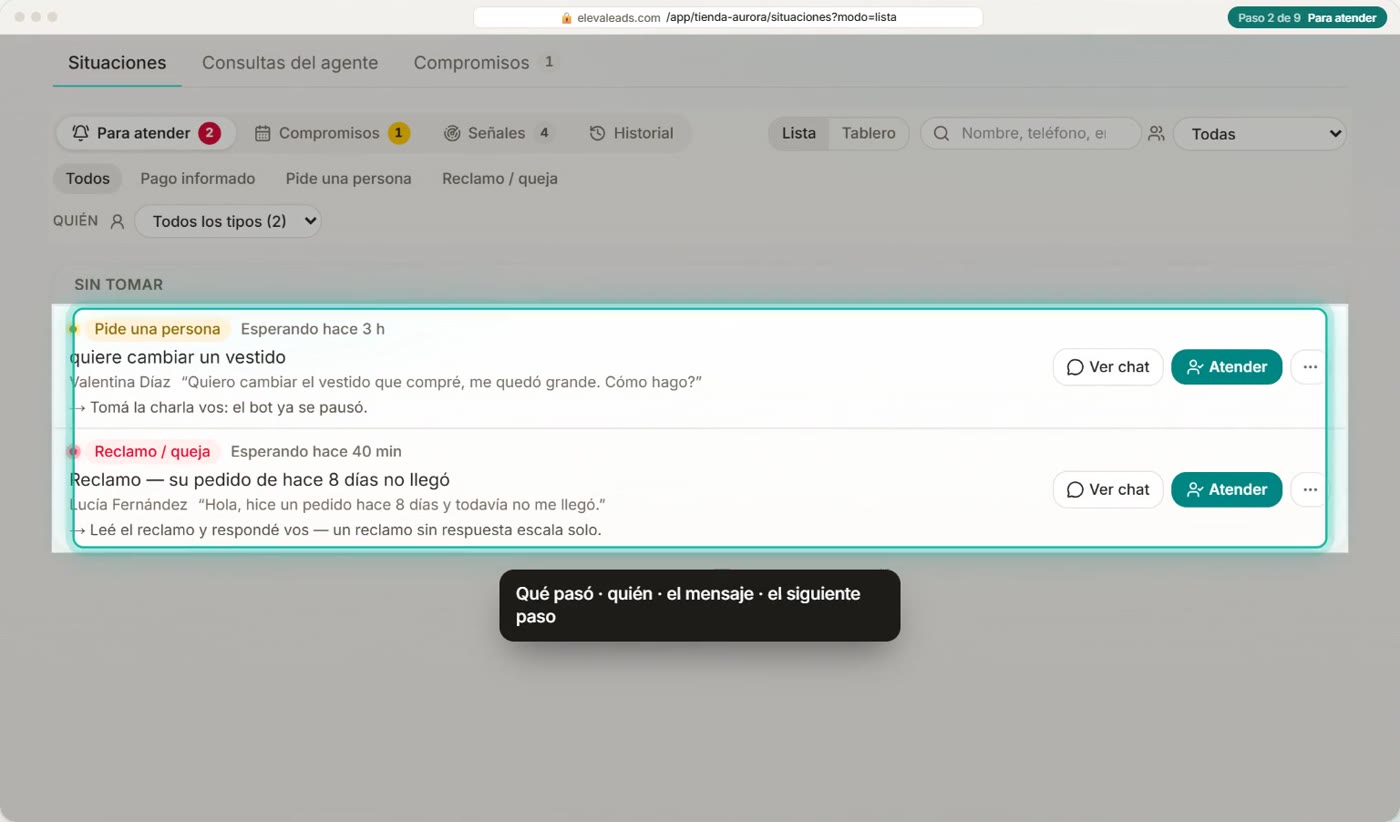Open the Consultas del agente tab
1400x822 pixels.
pos(290,62)
